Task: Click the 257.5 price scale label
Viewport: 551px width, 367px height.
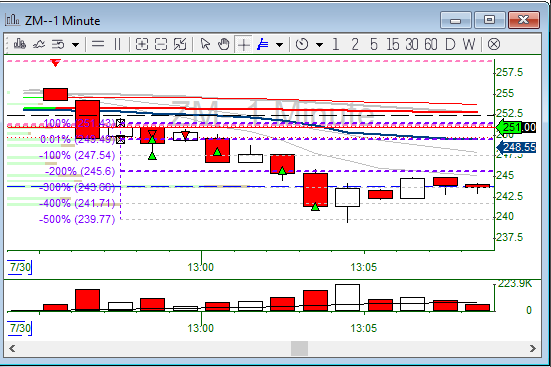Action: [x=510, y=72]
